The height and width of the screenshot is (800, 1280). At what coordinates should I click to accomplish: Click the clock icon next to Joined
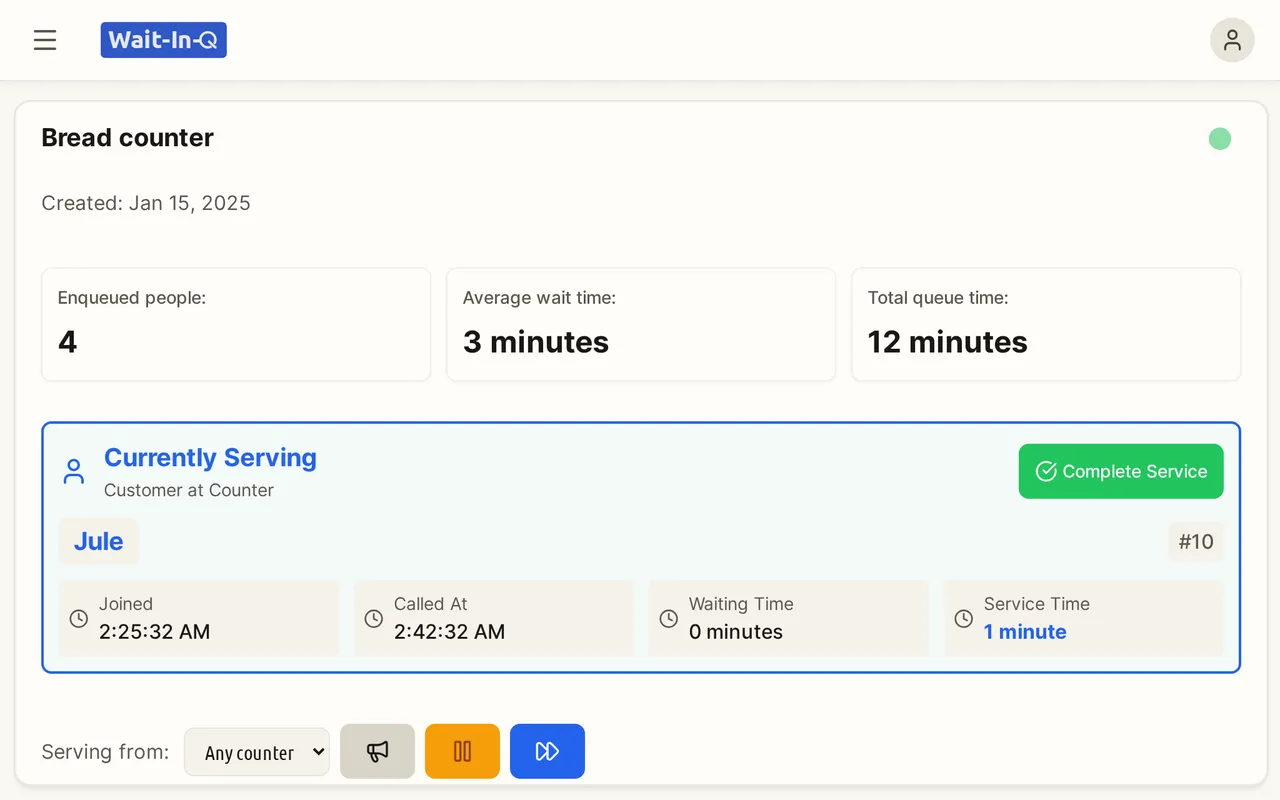78,619
